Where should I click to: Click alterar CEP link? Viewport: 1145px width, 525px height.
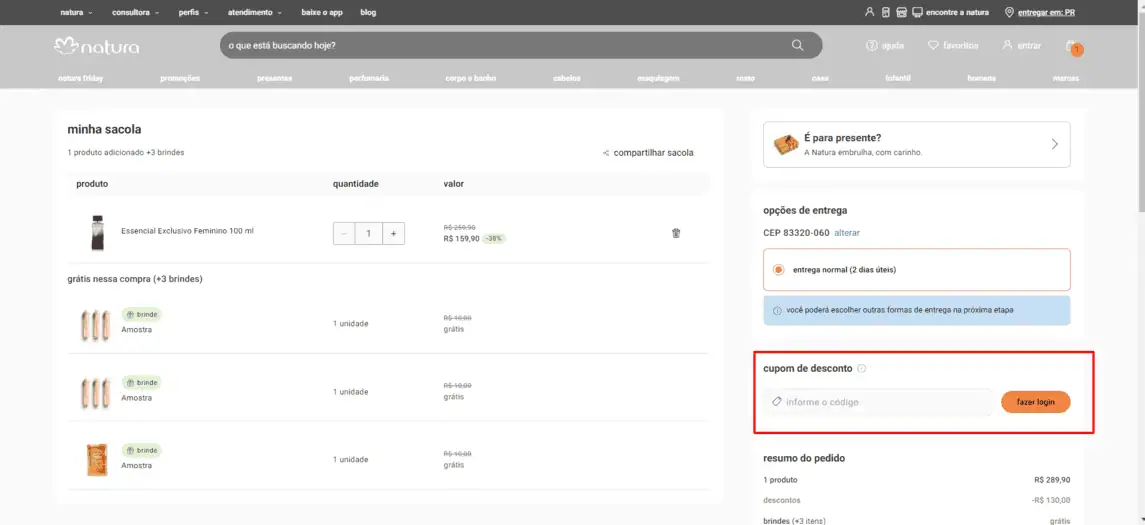tap(847, 233)
